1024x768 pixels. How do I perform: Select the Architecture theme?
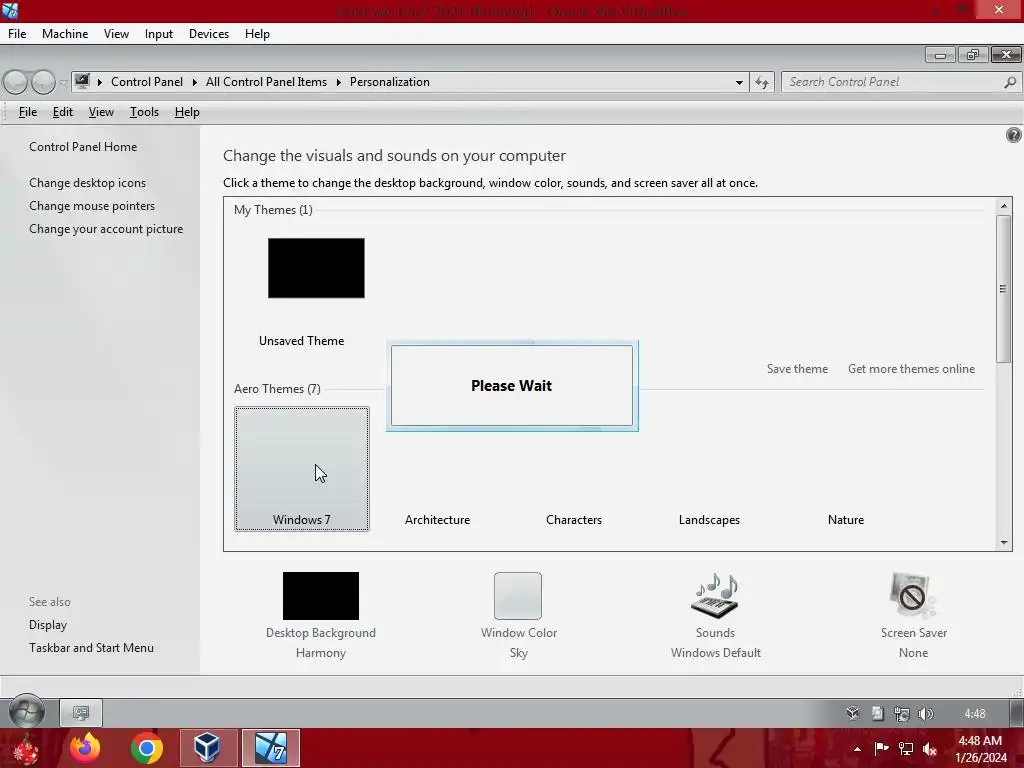coord(438,520)
